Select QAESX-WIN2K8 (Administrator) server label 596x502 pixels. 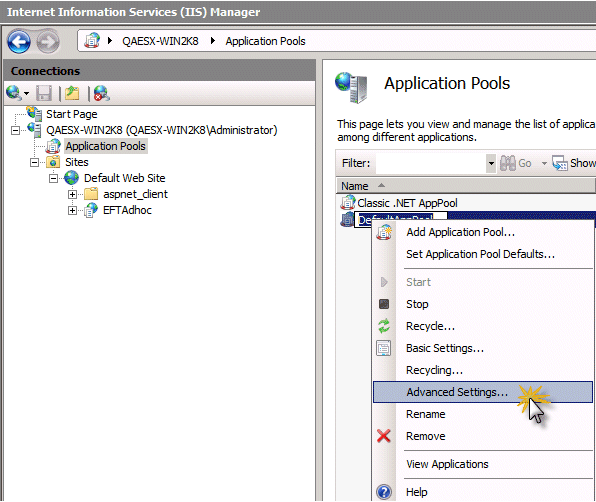(x=162, y=130)
